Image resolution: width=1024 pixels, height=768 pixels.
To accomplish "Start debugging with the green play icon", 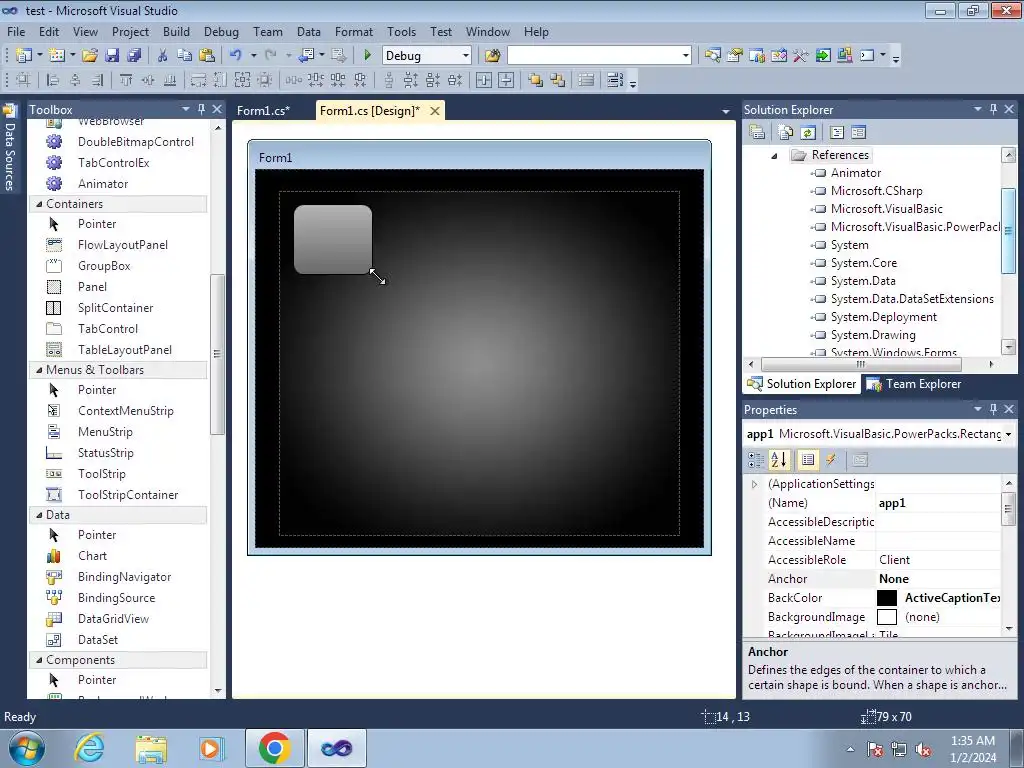I will [x=367, y=56].
